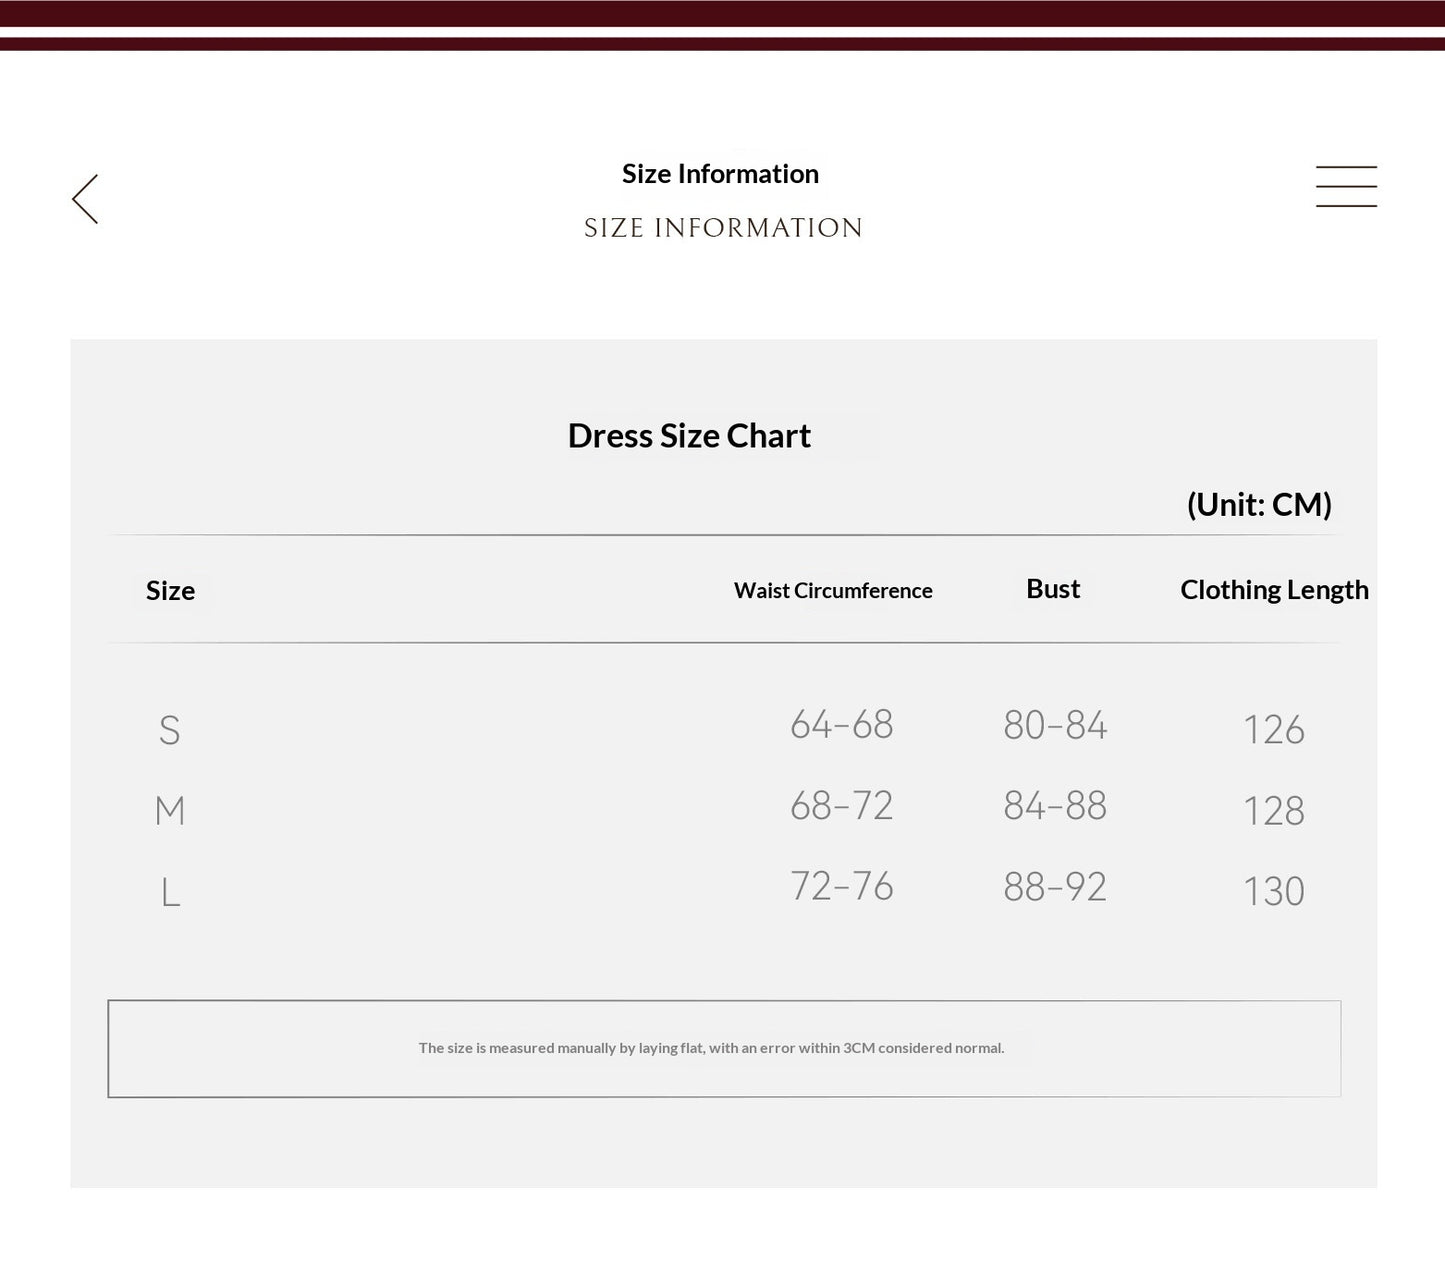The width and height of the screenshot is (1445, 1286).
Task: Select the Size column header
Action: 170,590
